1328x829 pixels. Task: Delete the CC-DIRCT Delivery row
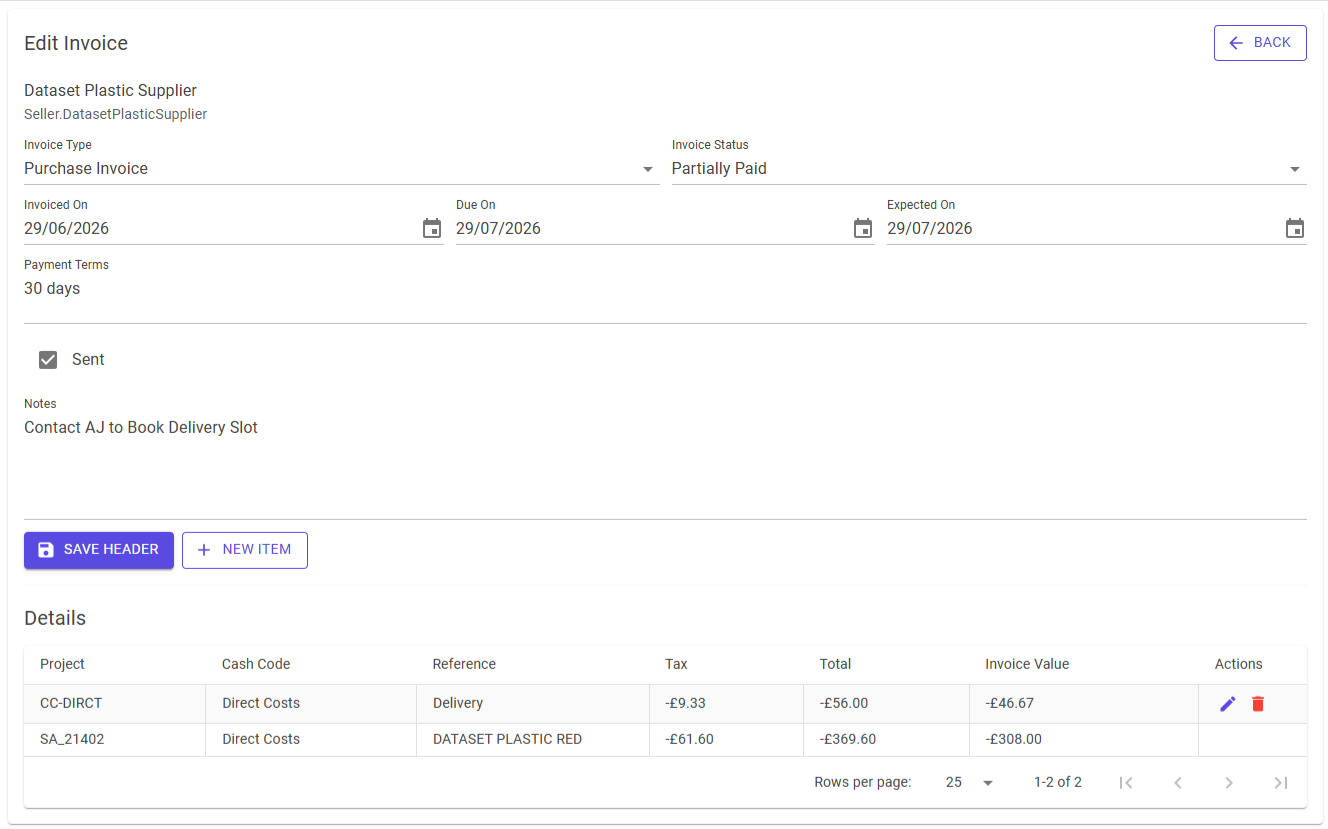[1258, 704]
